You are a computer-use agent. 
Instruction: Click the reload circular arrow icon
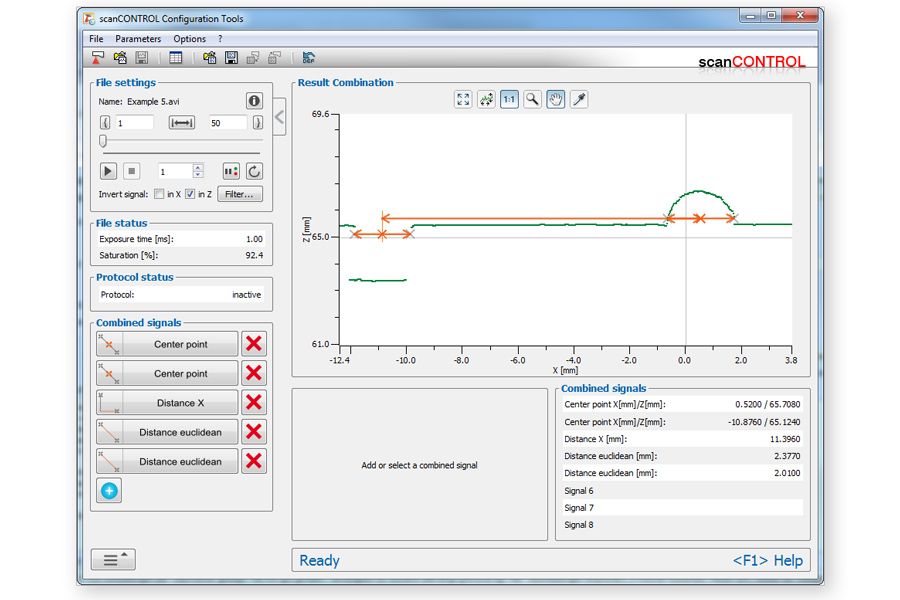[x=254, y=172]
